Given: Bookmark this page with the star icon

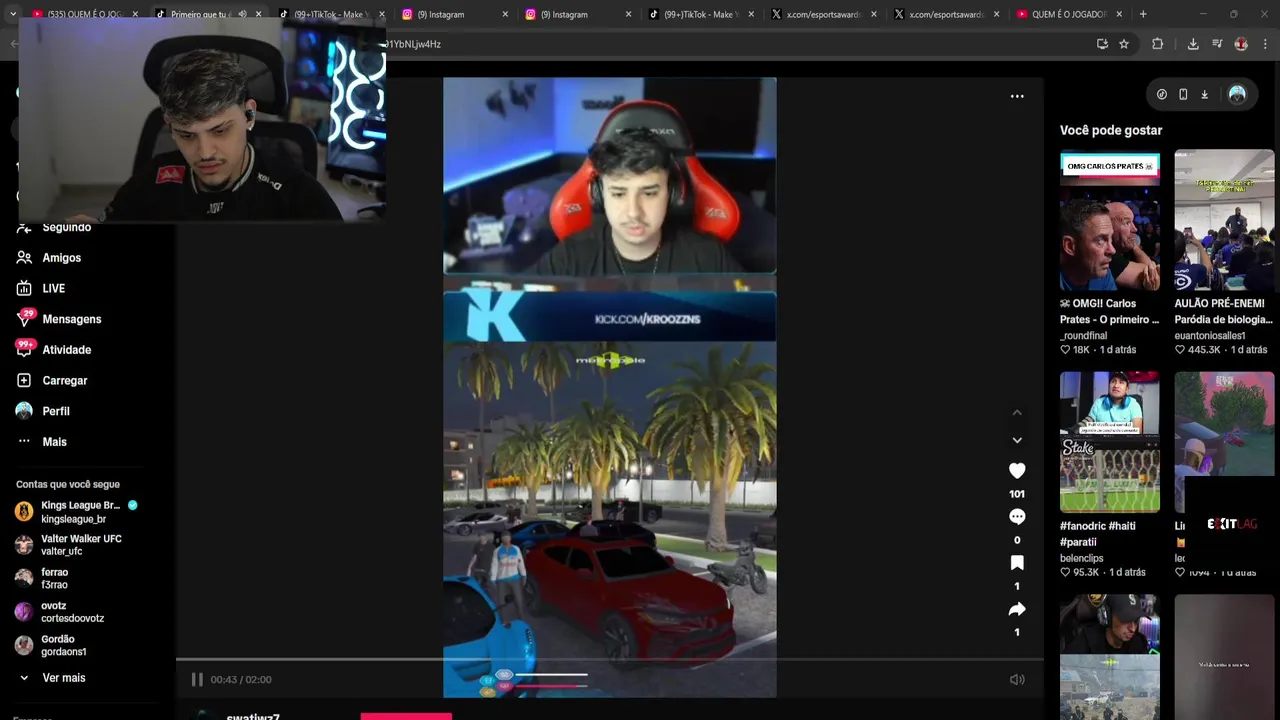Looking at the screenshot, I should point(1124,44).
